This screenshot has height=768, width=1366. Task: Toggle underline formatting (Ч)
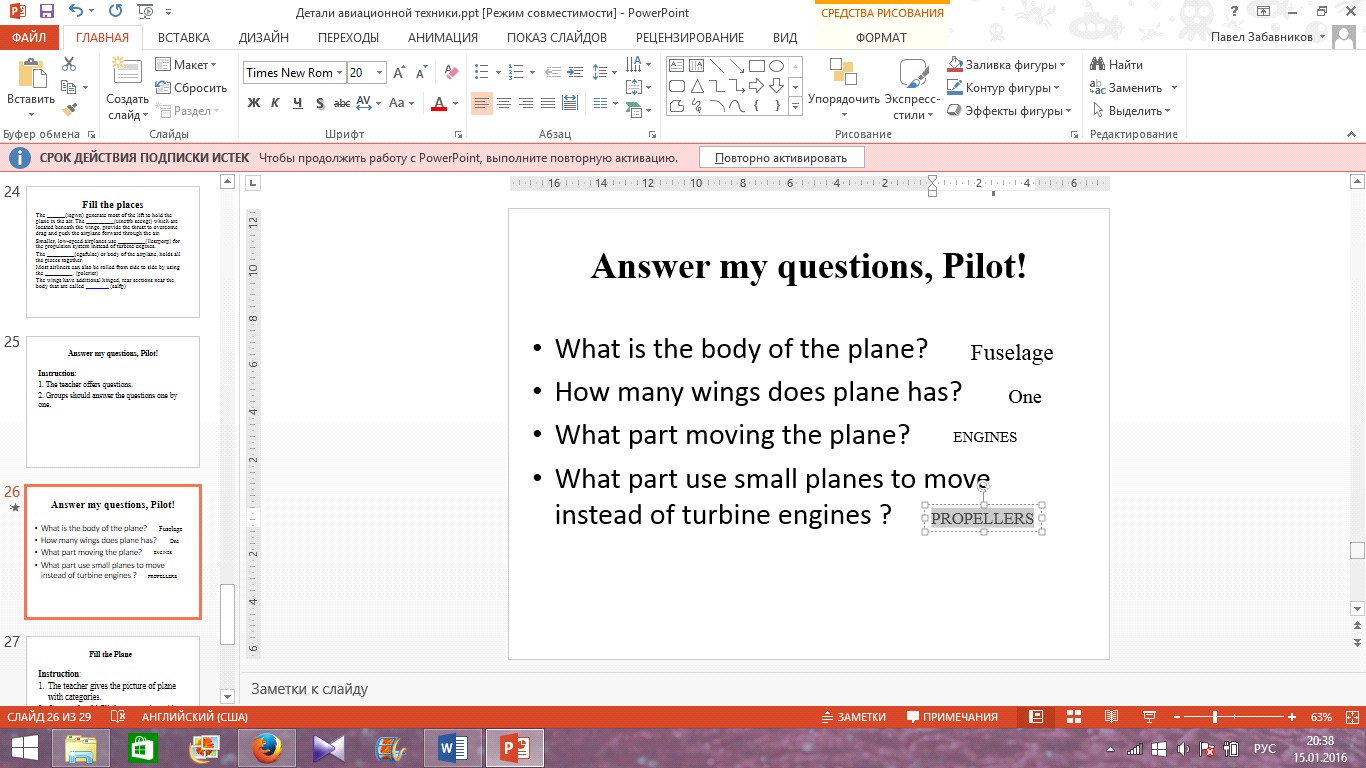pyautogui.click(x=298, y=103)
